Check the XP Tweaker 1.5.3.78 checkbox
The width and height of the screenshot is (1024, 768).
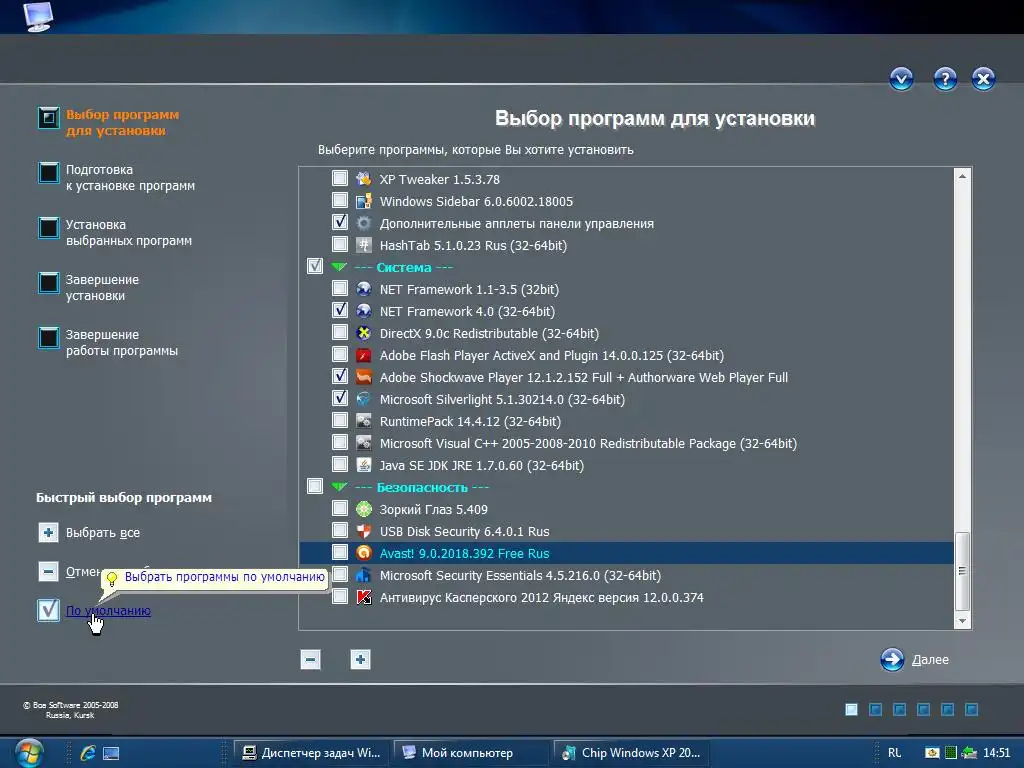340,178
